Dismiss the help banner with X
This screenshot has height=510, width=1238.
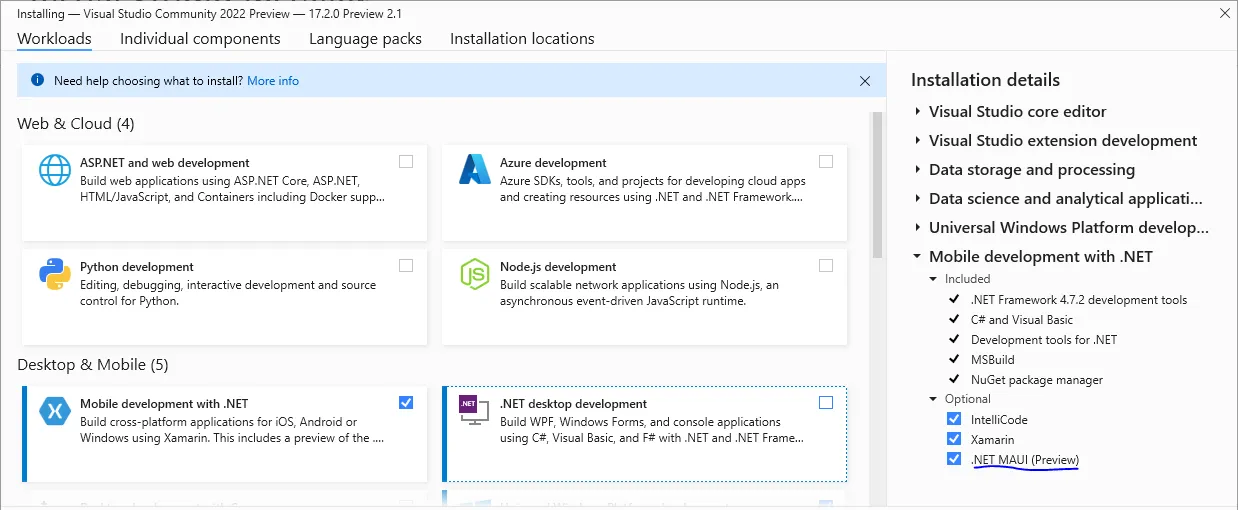click(865, 80)
